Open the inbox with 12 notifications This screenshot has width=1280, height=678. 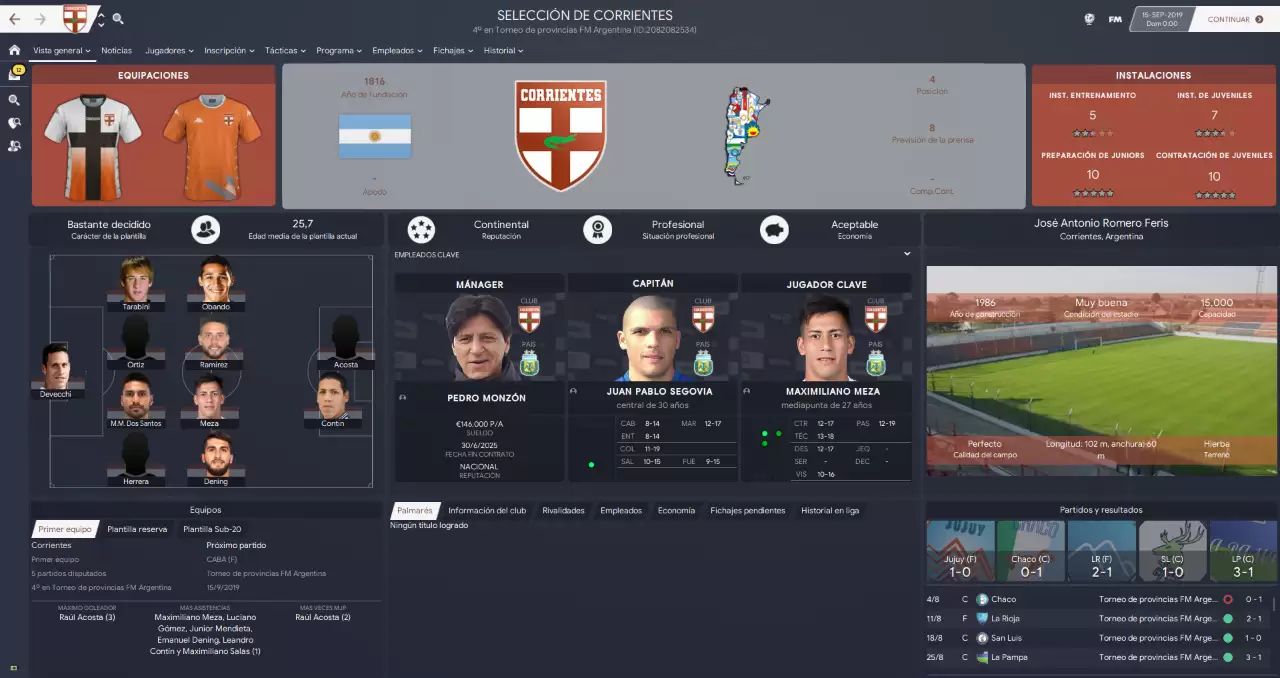[14, 75]
